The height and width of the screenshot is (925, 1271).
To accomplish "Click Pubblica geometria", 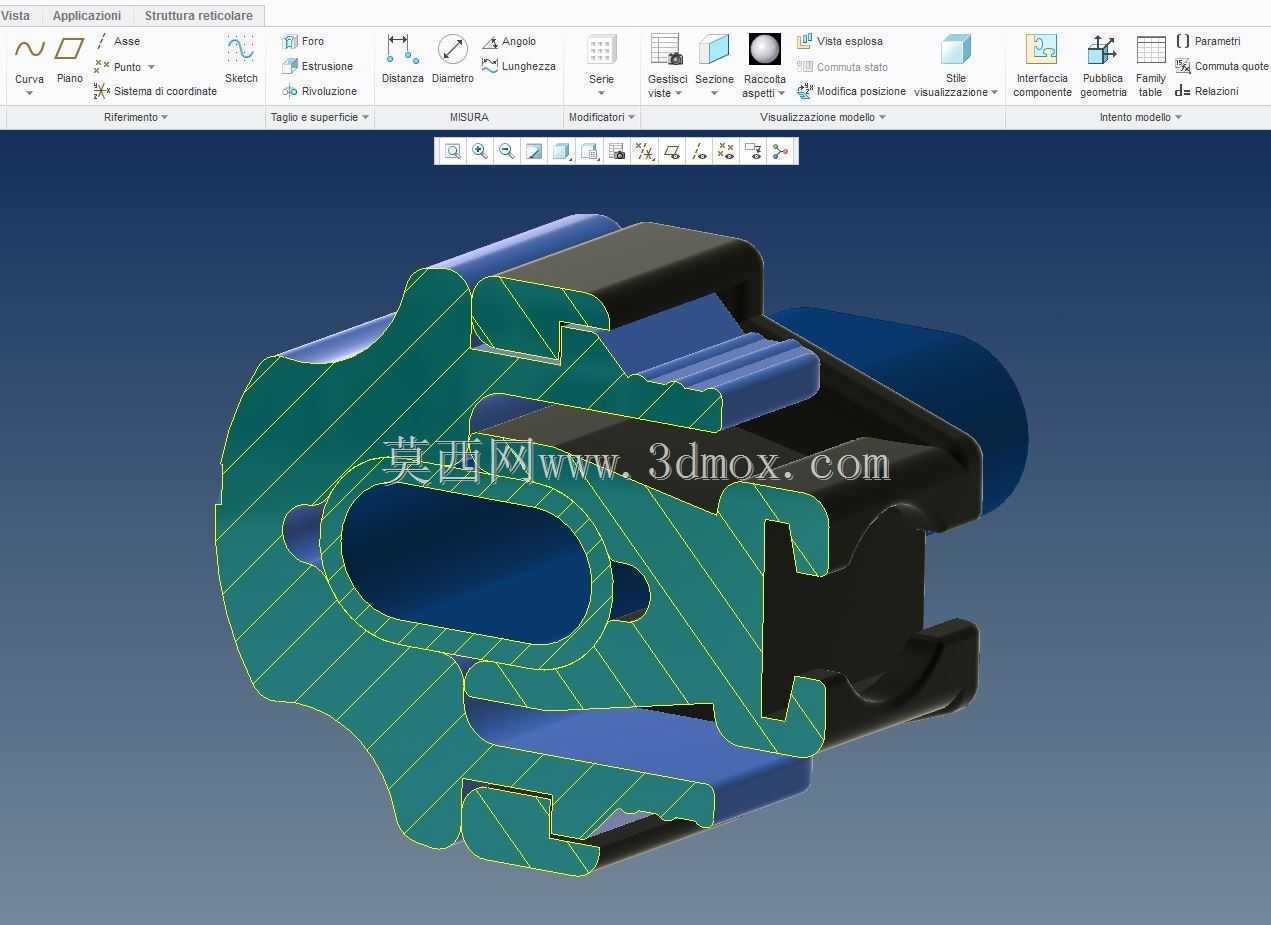I will [x=1103, y=66].
